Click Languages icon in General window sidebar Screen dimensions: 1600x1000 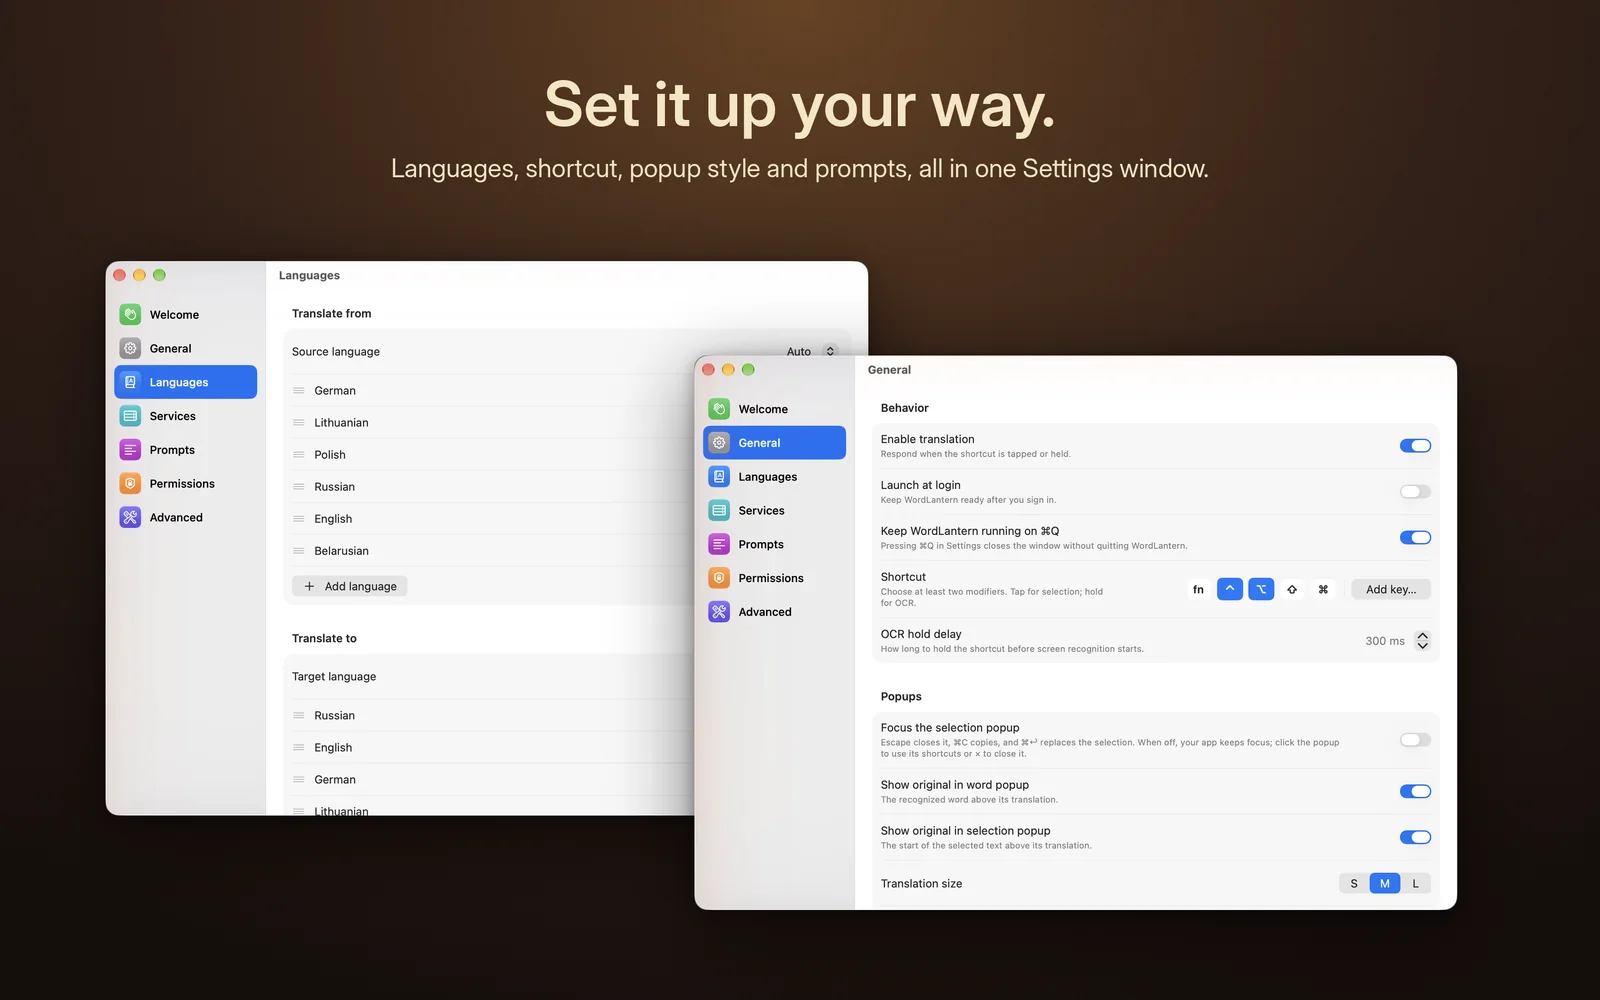719,477
